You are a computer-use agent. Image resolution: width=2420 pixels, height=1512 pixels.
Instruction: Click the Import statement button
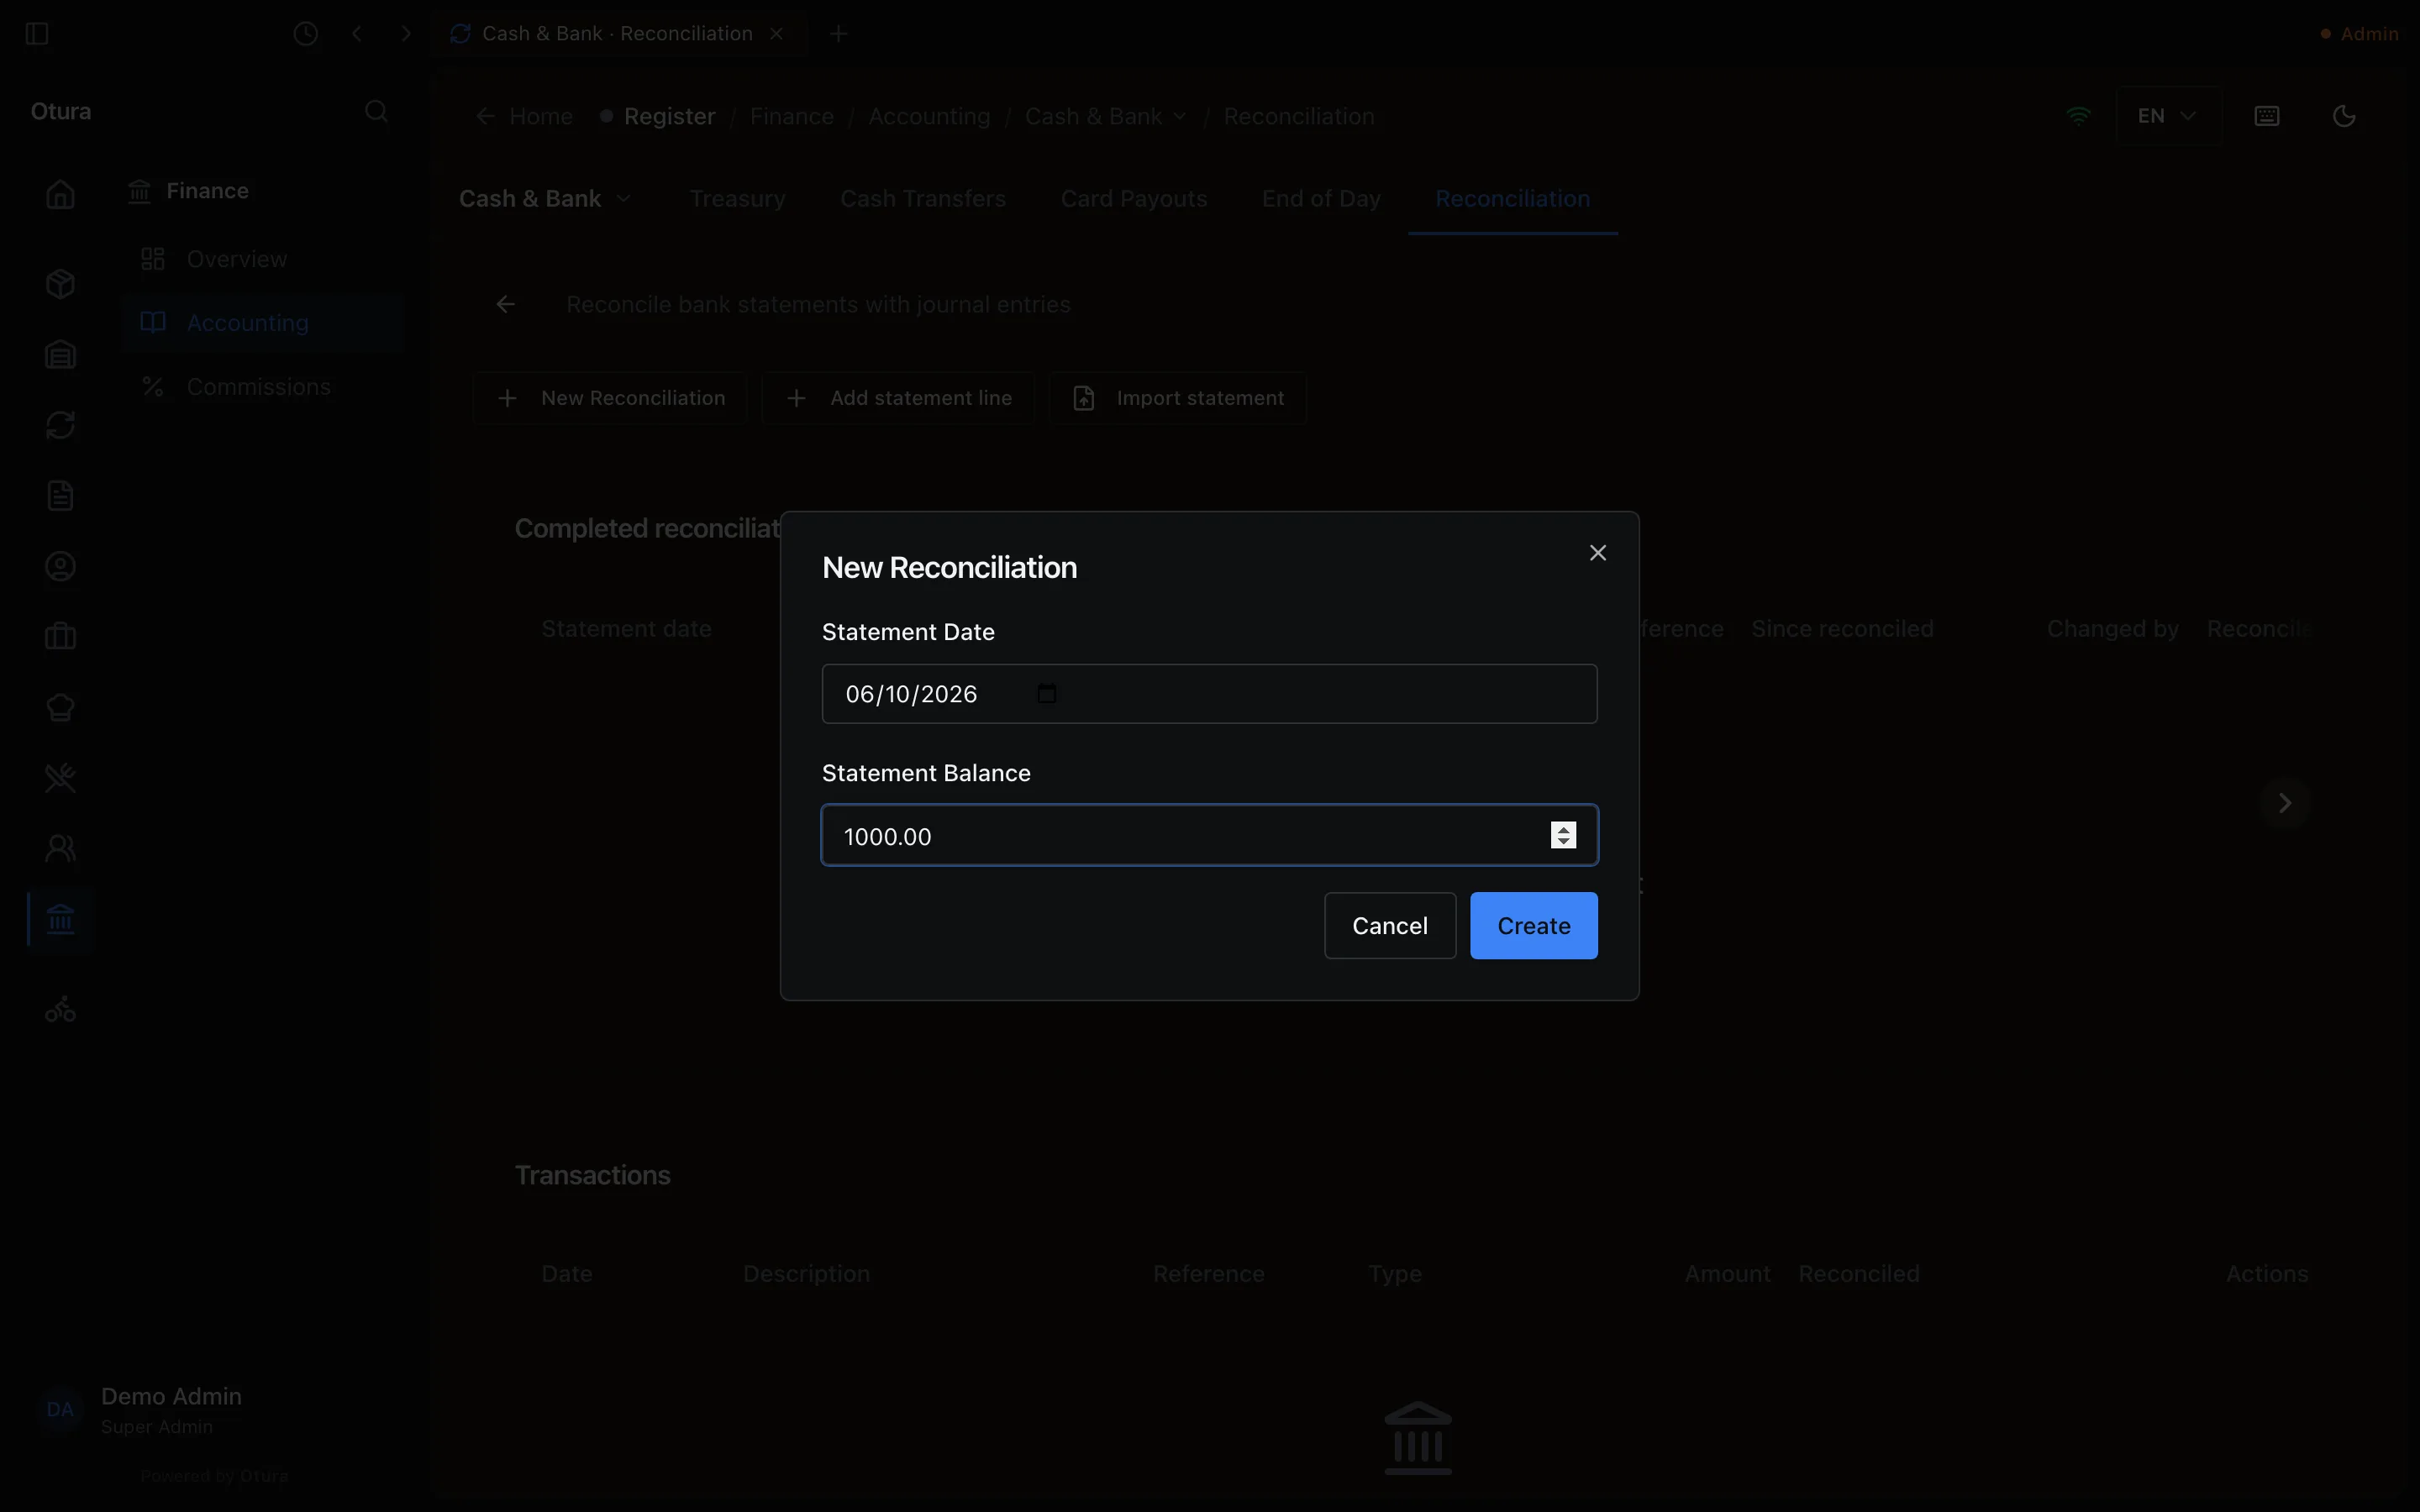[x=1178, y=398]
